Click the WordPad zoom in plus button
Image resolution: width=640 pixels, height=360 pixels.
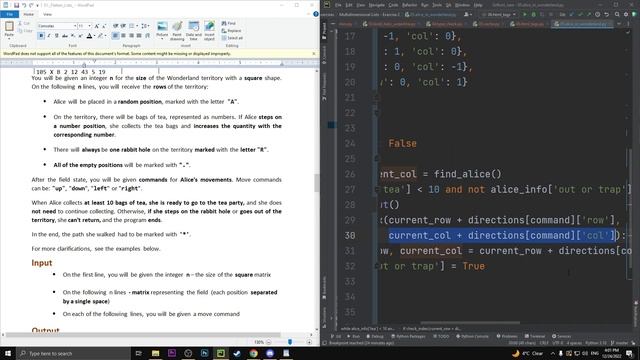(309, 342)
